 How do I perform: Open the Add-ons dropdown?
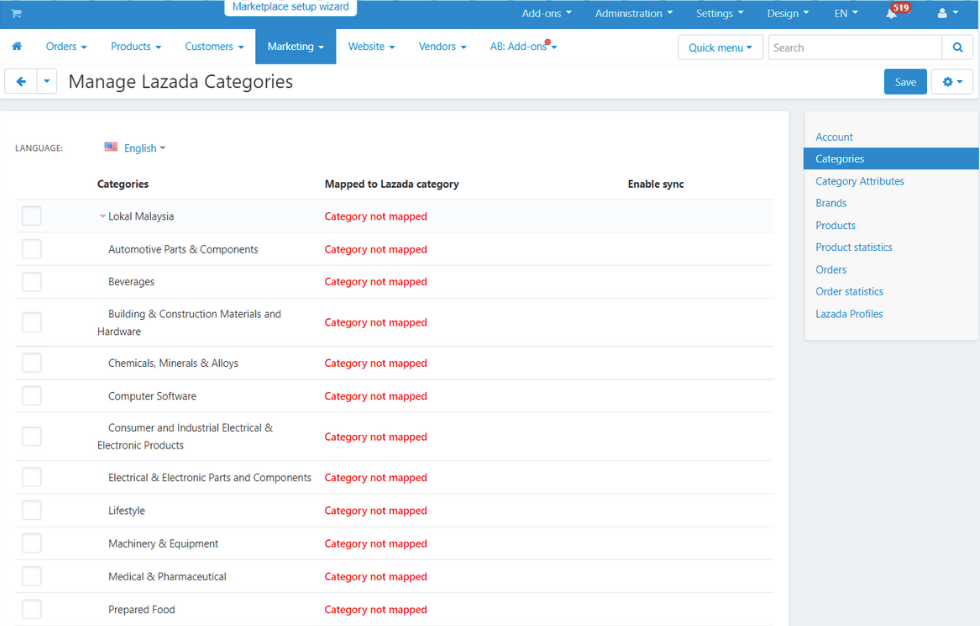546,13
